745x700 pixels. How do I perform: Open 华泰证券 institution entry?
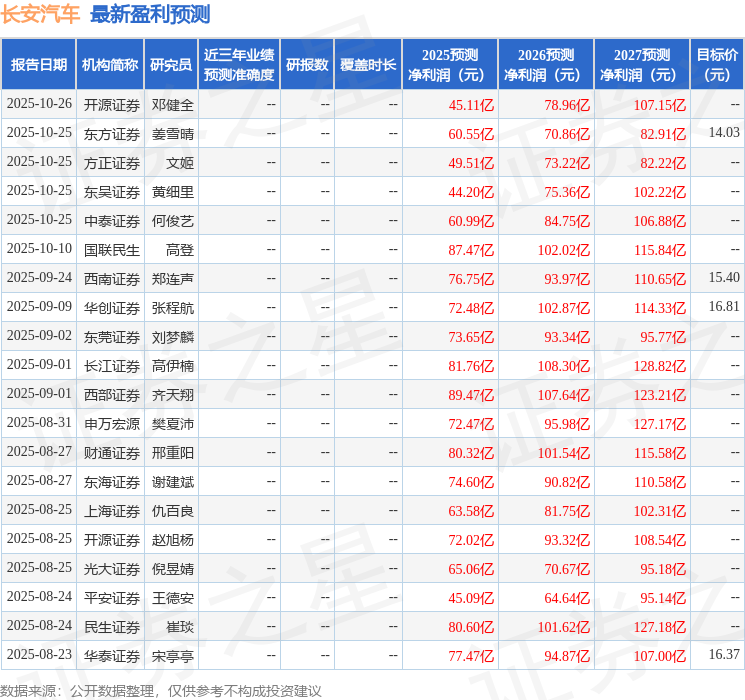(x=112, y=655)
